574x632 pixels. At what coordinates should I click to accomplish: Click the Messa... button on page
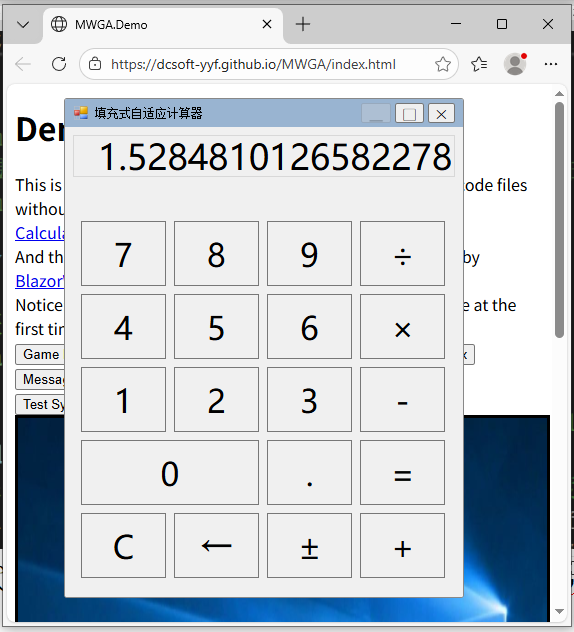40,379
